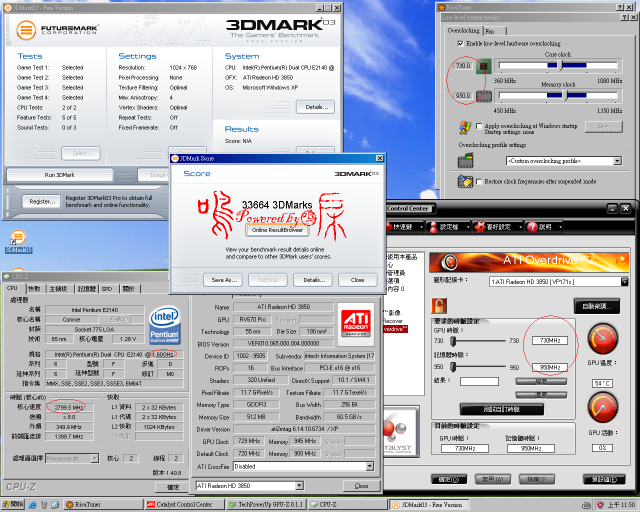Screen dimensions: 640x512
Task: Click the Windows startup icon in RivaTuner
Action: tap(464, 128)
